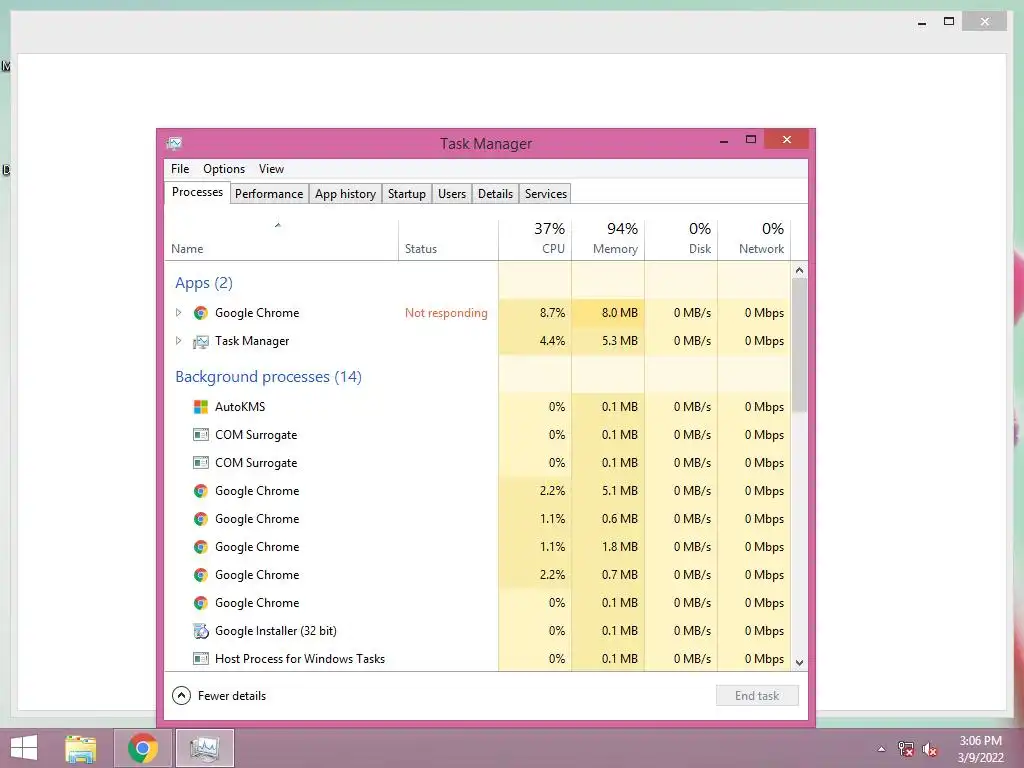This screenshot has width=1024, height=768.
Task: Click the Chrome icon in the Apps section
Action: pos(200,313)
